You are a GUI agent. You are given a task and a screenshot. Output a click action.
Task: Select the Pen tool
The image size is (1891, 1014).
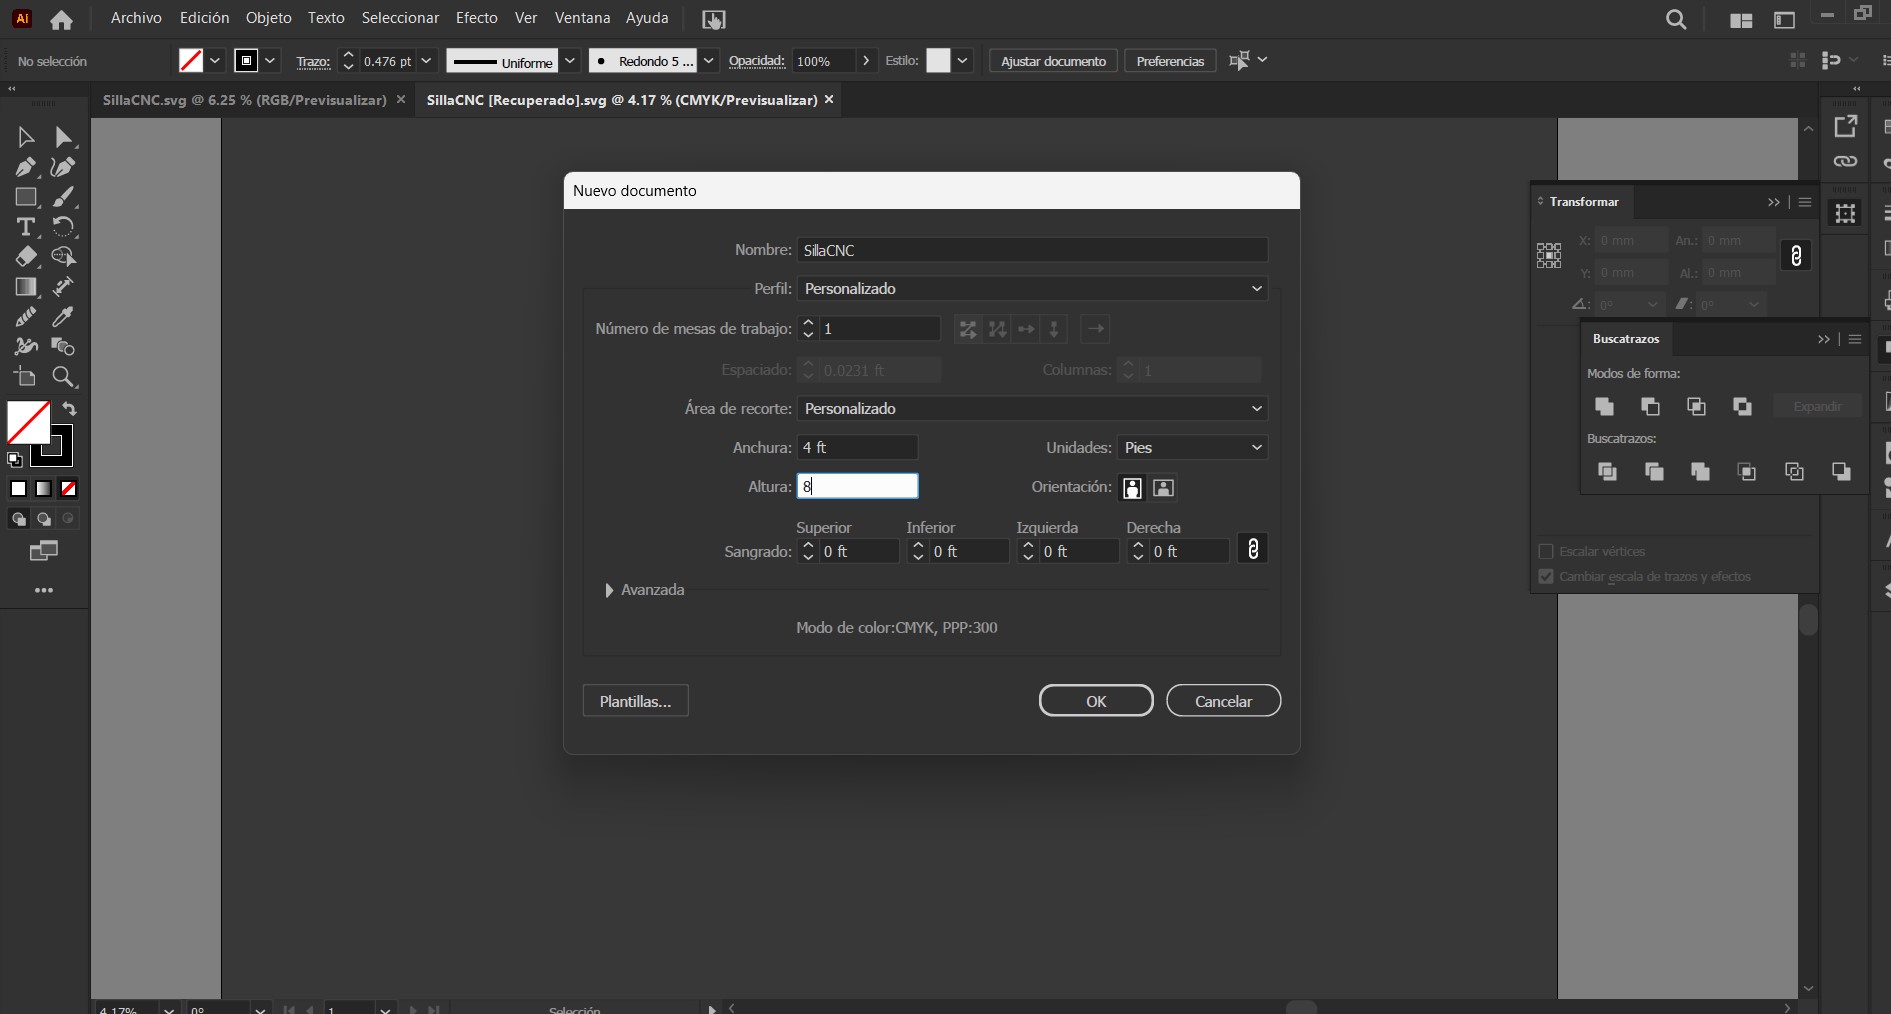(x=25, y=167)
